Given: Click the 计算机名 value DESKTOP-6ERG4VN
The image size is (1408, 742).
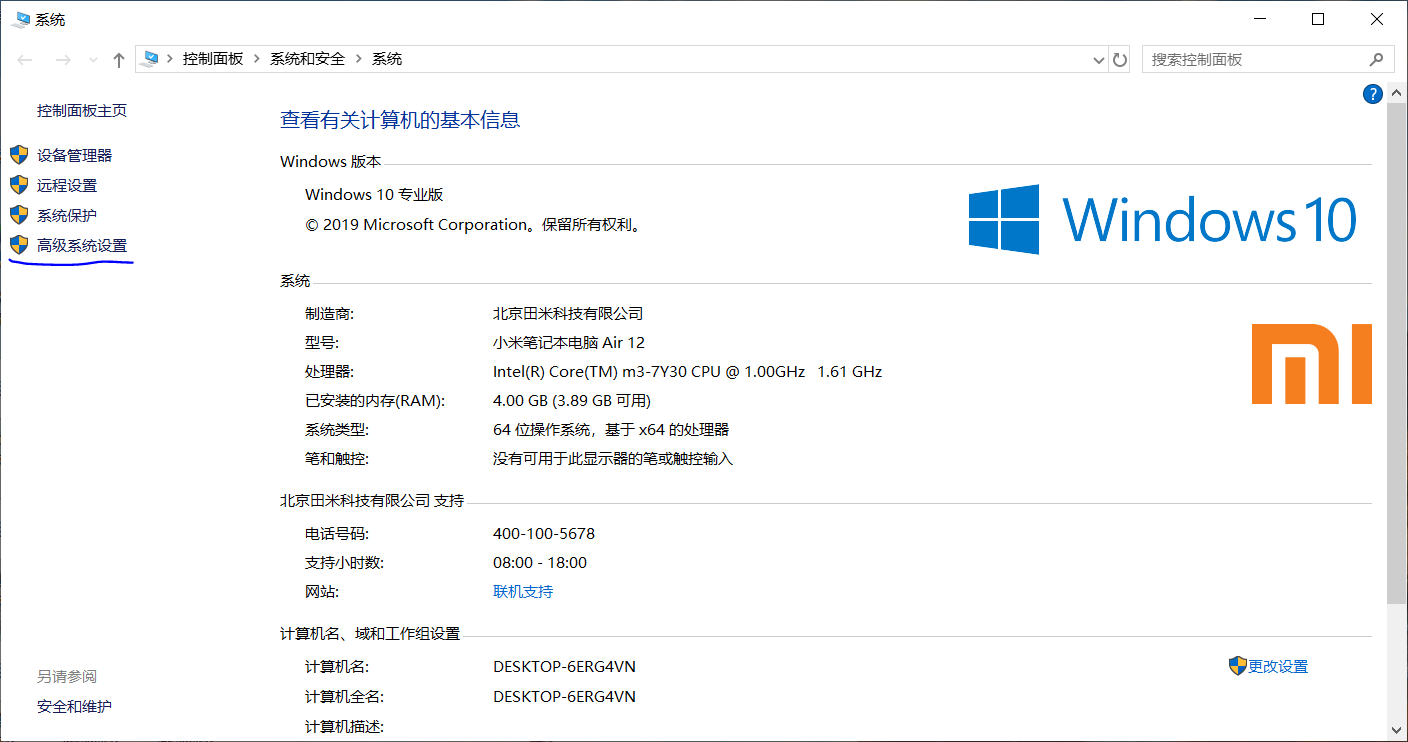Looking at the screenshot, I should 565,667.
